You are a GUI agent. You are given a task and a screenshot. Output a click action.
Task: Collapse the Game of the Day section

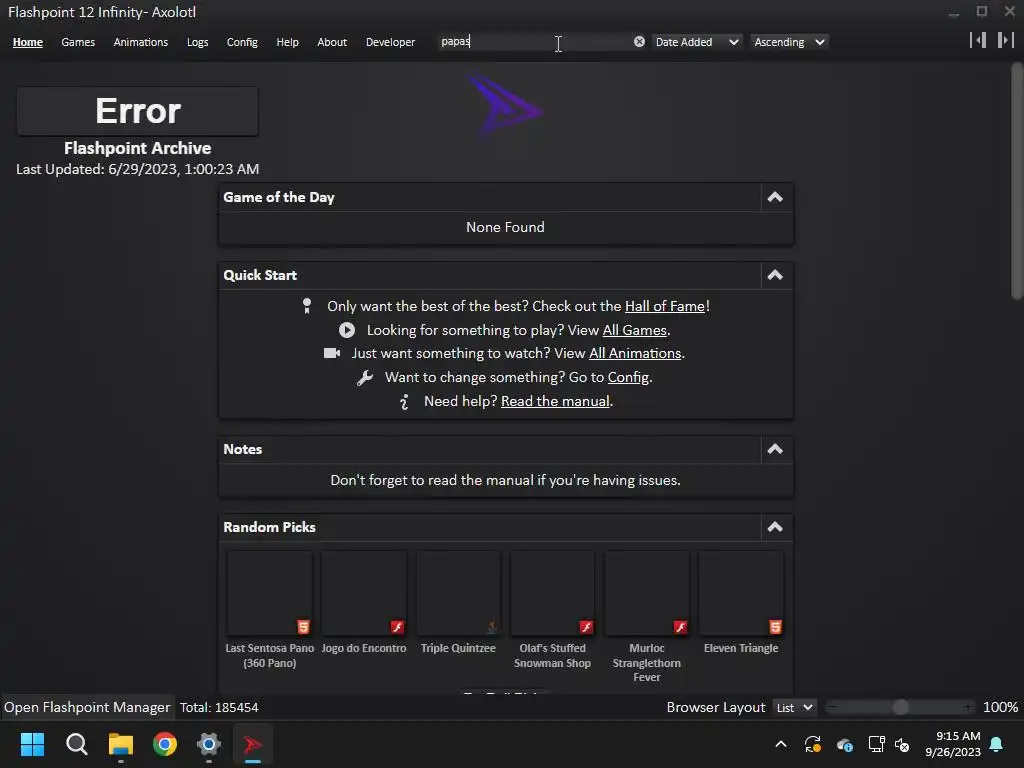(x=775, y=197)
